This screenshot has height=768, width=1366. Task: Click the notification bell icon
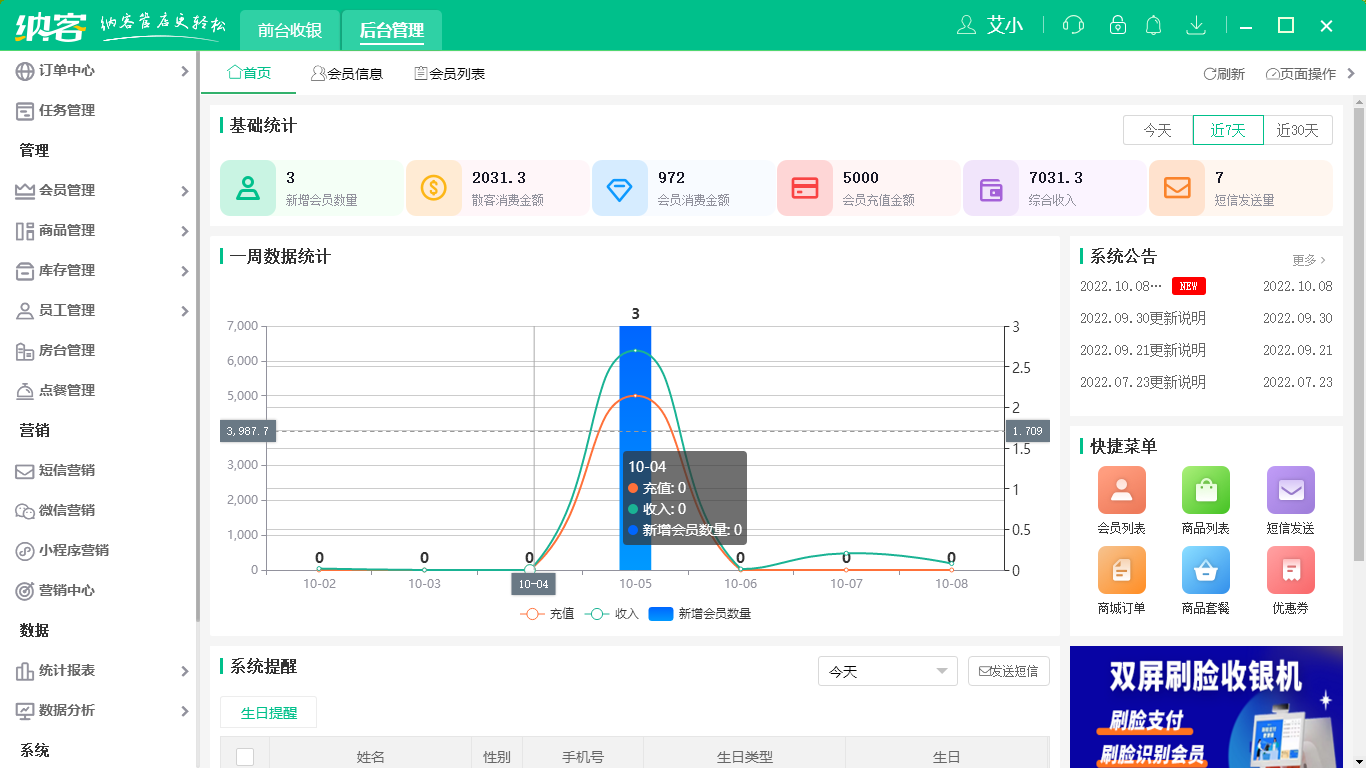click(x=1153, y=25)
